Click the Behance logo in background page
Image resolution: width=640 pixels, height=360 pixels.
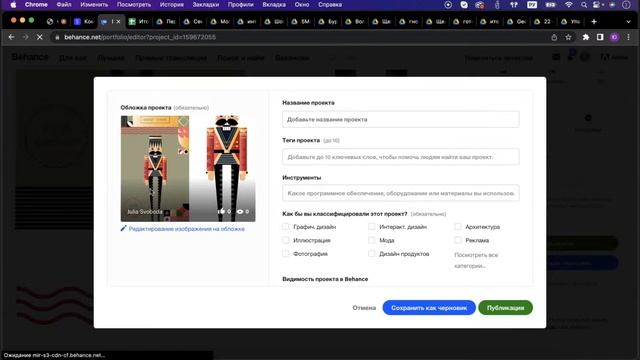30,57
